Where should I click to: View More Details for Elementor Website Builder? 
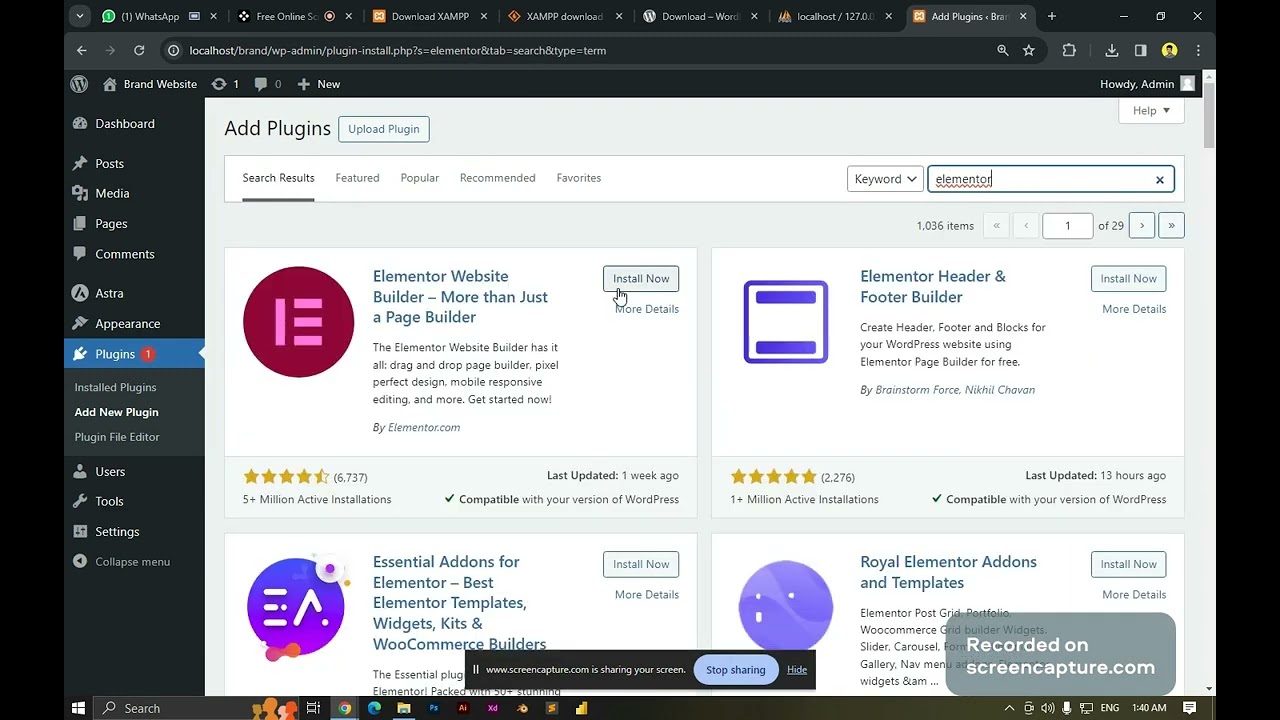click(647, 309)
